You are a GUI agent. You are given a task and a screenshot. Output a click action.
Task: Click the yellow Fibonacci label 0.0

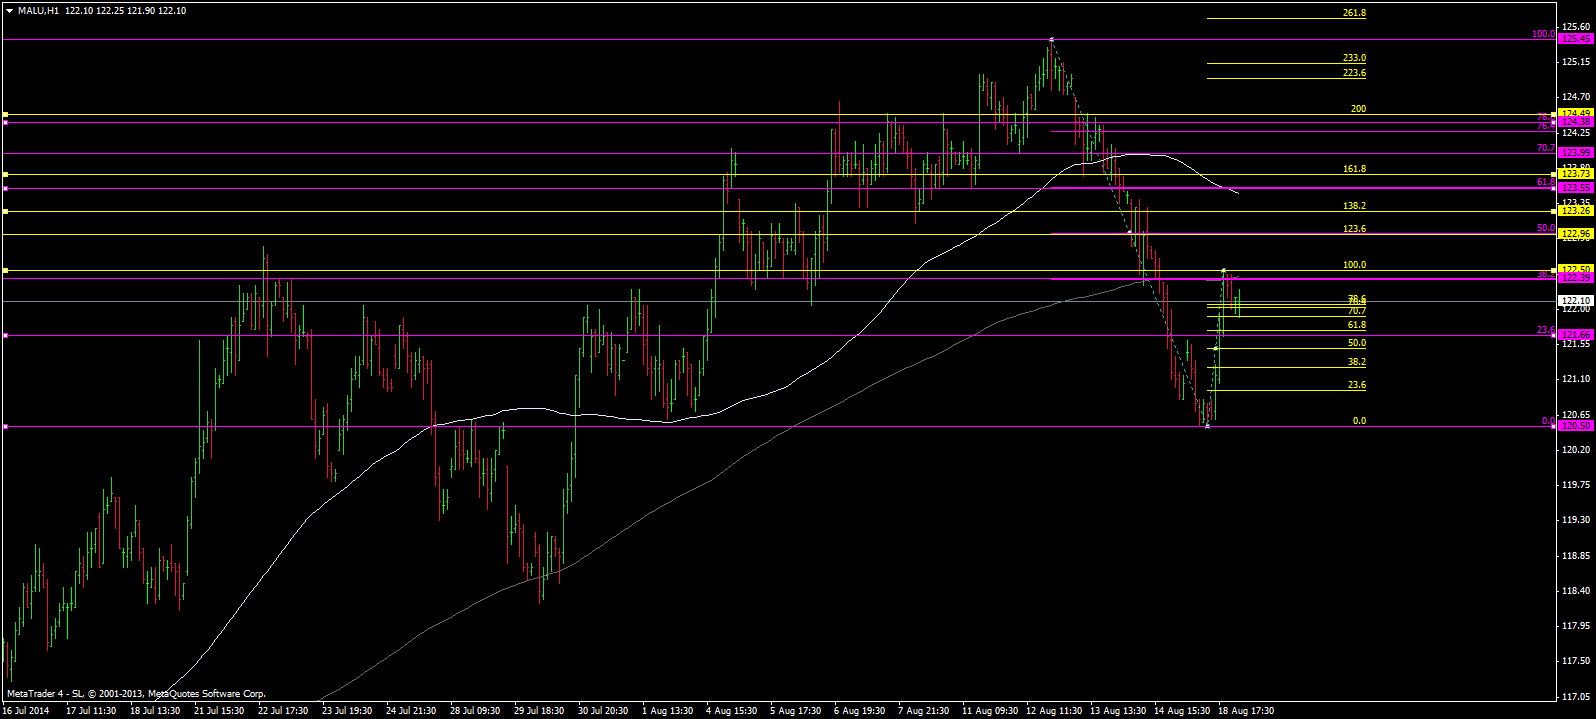pos(1359,421)
